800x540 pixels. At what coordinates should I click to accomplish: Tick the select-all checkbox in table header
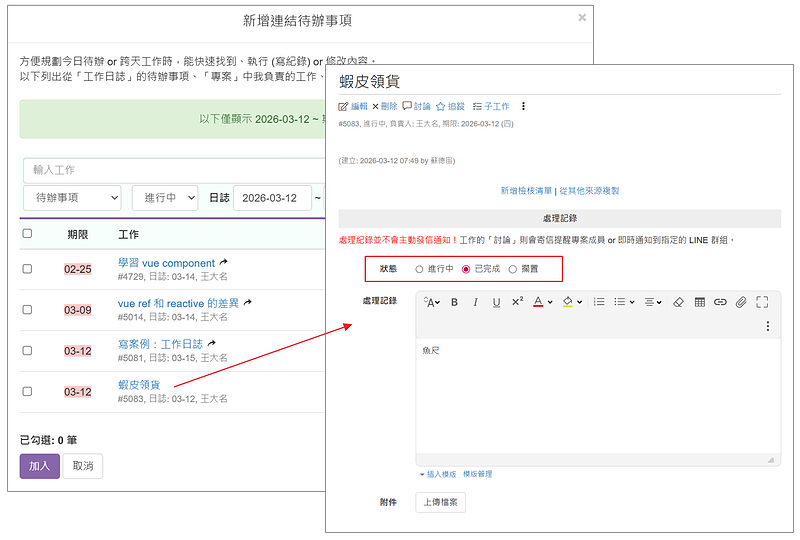click(27, 234)
